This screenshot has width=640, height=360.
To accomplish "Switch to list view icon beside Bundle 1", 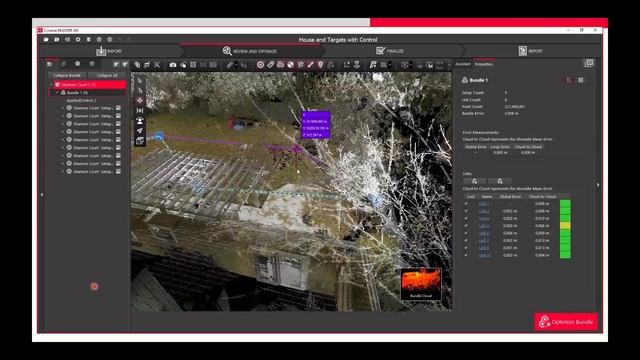I will tap(569, 80).
